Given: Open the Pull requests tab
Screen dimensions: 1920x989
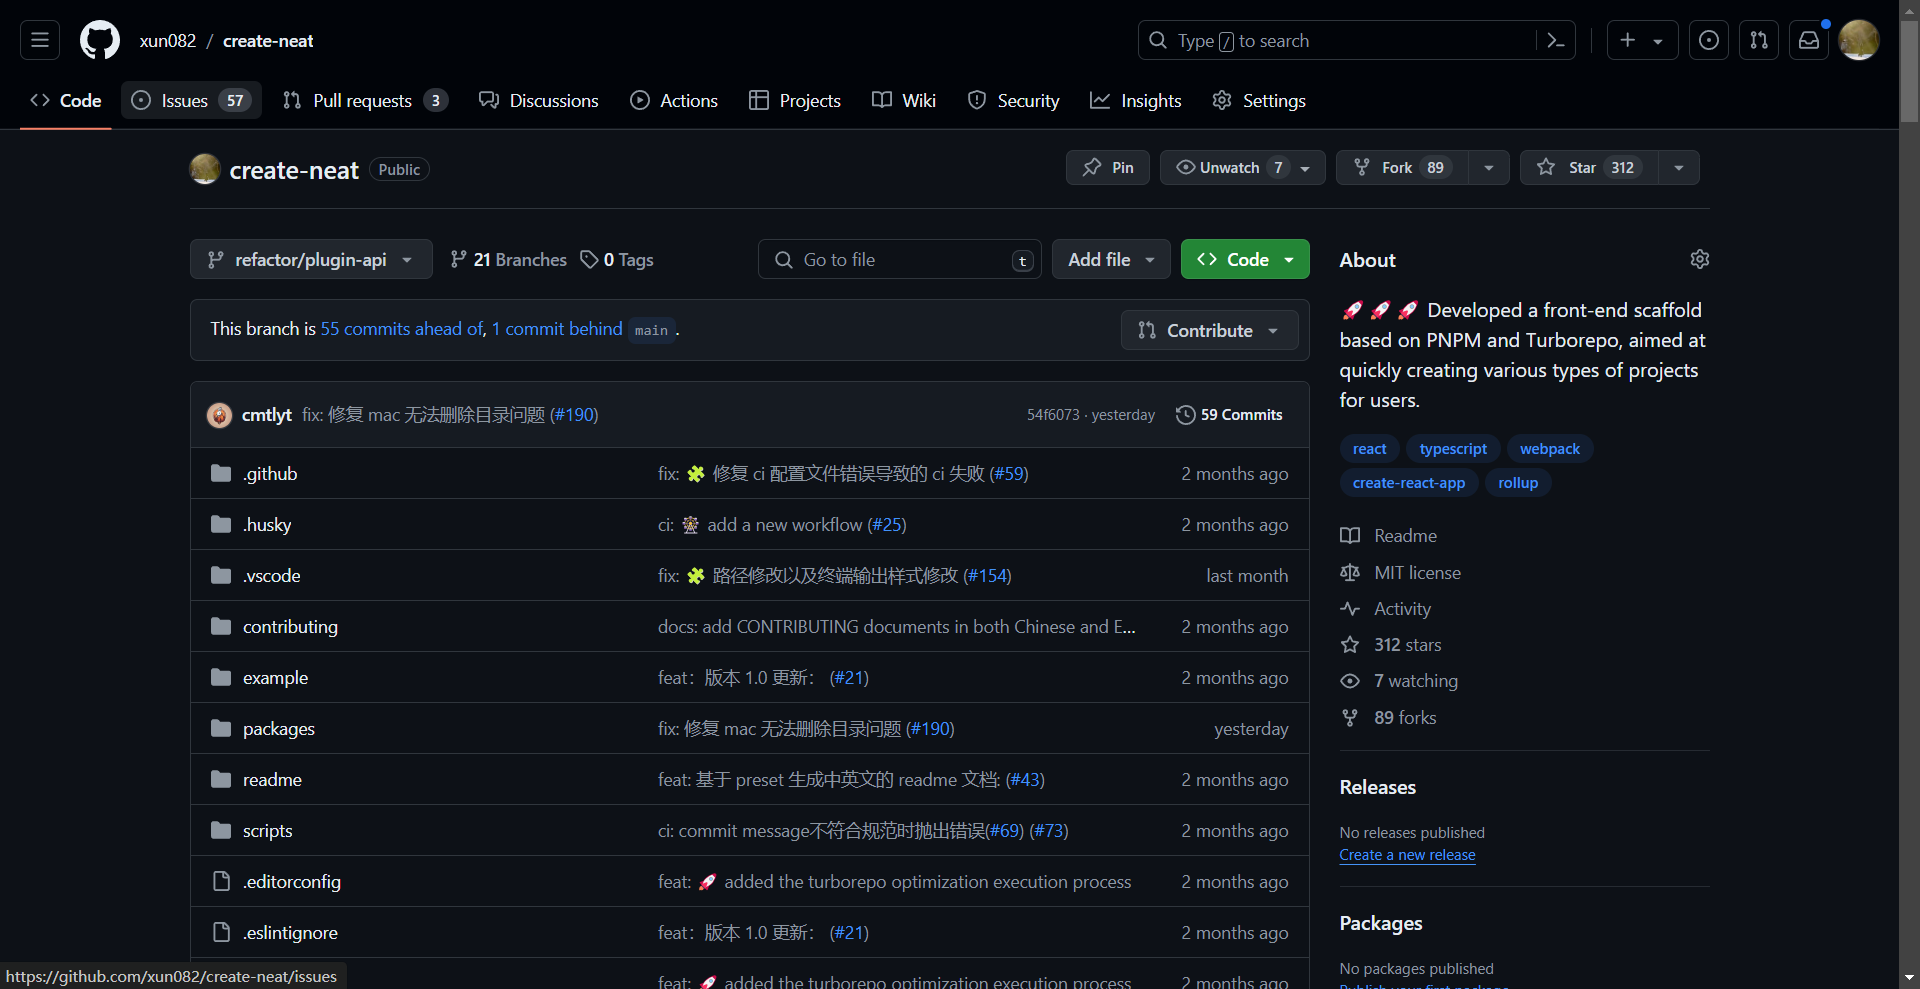Looking at the screenshot, I should [365, 100].
